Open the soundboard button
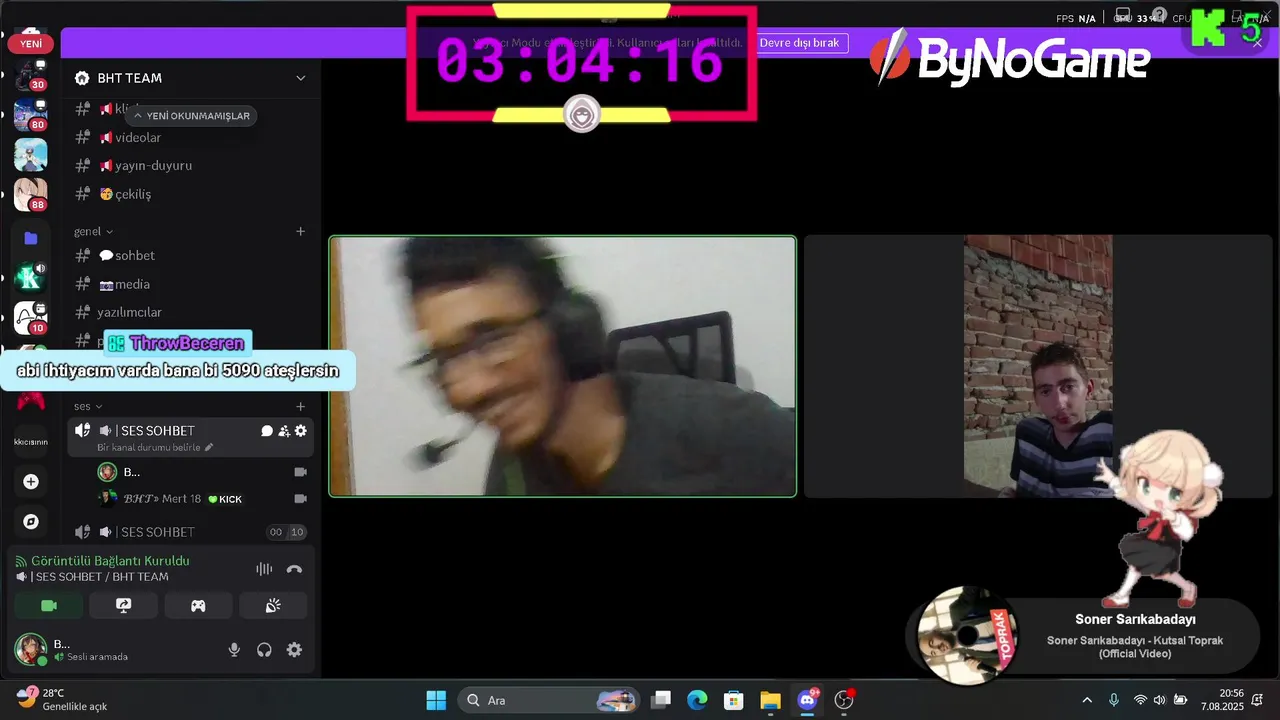This screenshot has width=1280, height=720. (x=273, y=606)
